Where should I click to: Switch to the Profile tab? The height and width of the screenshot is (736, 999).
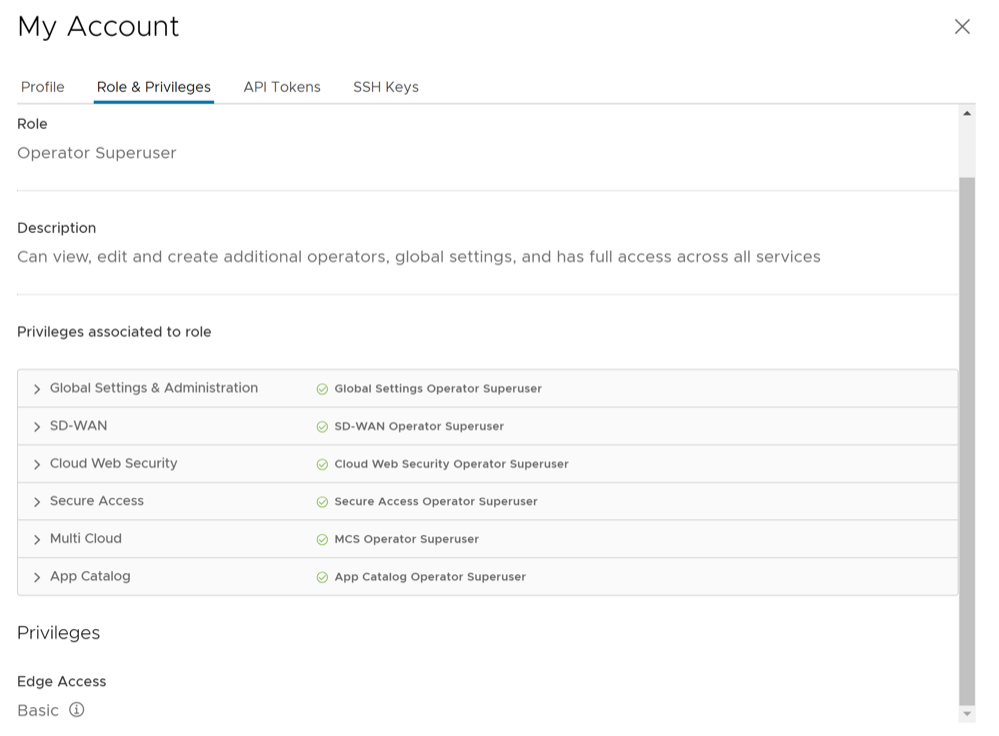pos(43,87)
